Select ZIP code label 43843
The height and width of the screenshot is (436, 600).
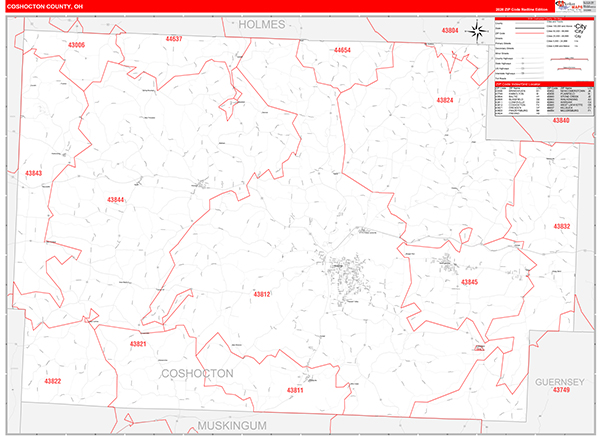[x=33, y=173]
